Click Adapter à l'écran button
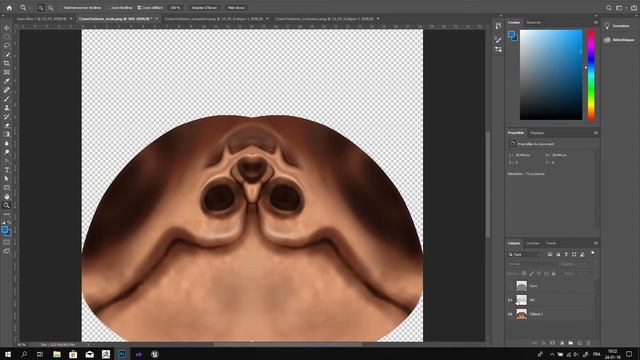 click(x=204, y=8)
